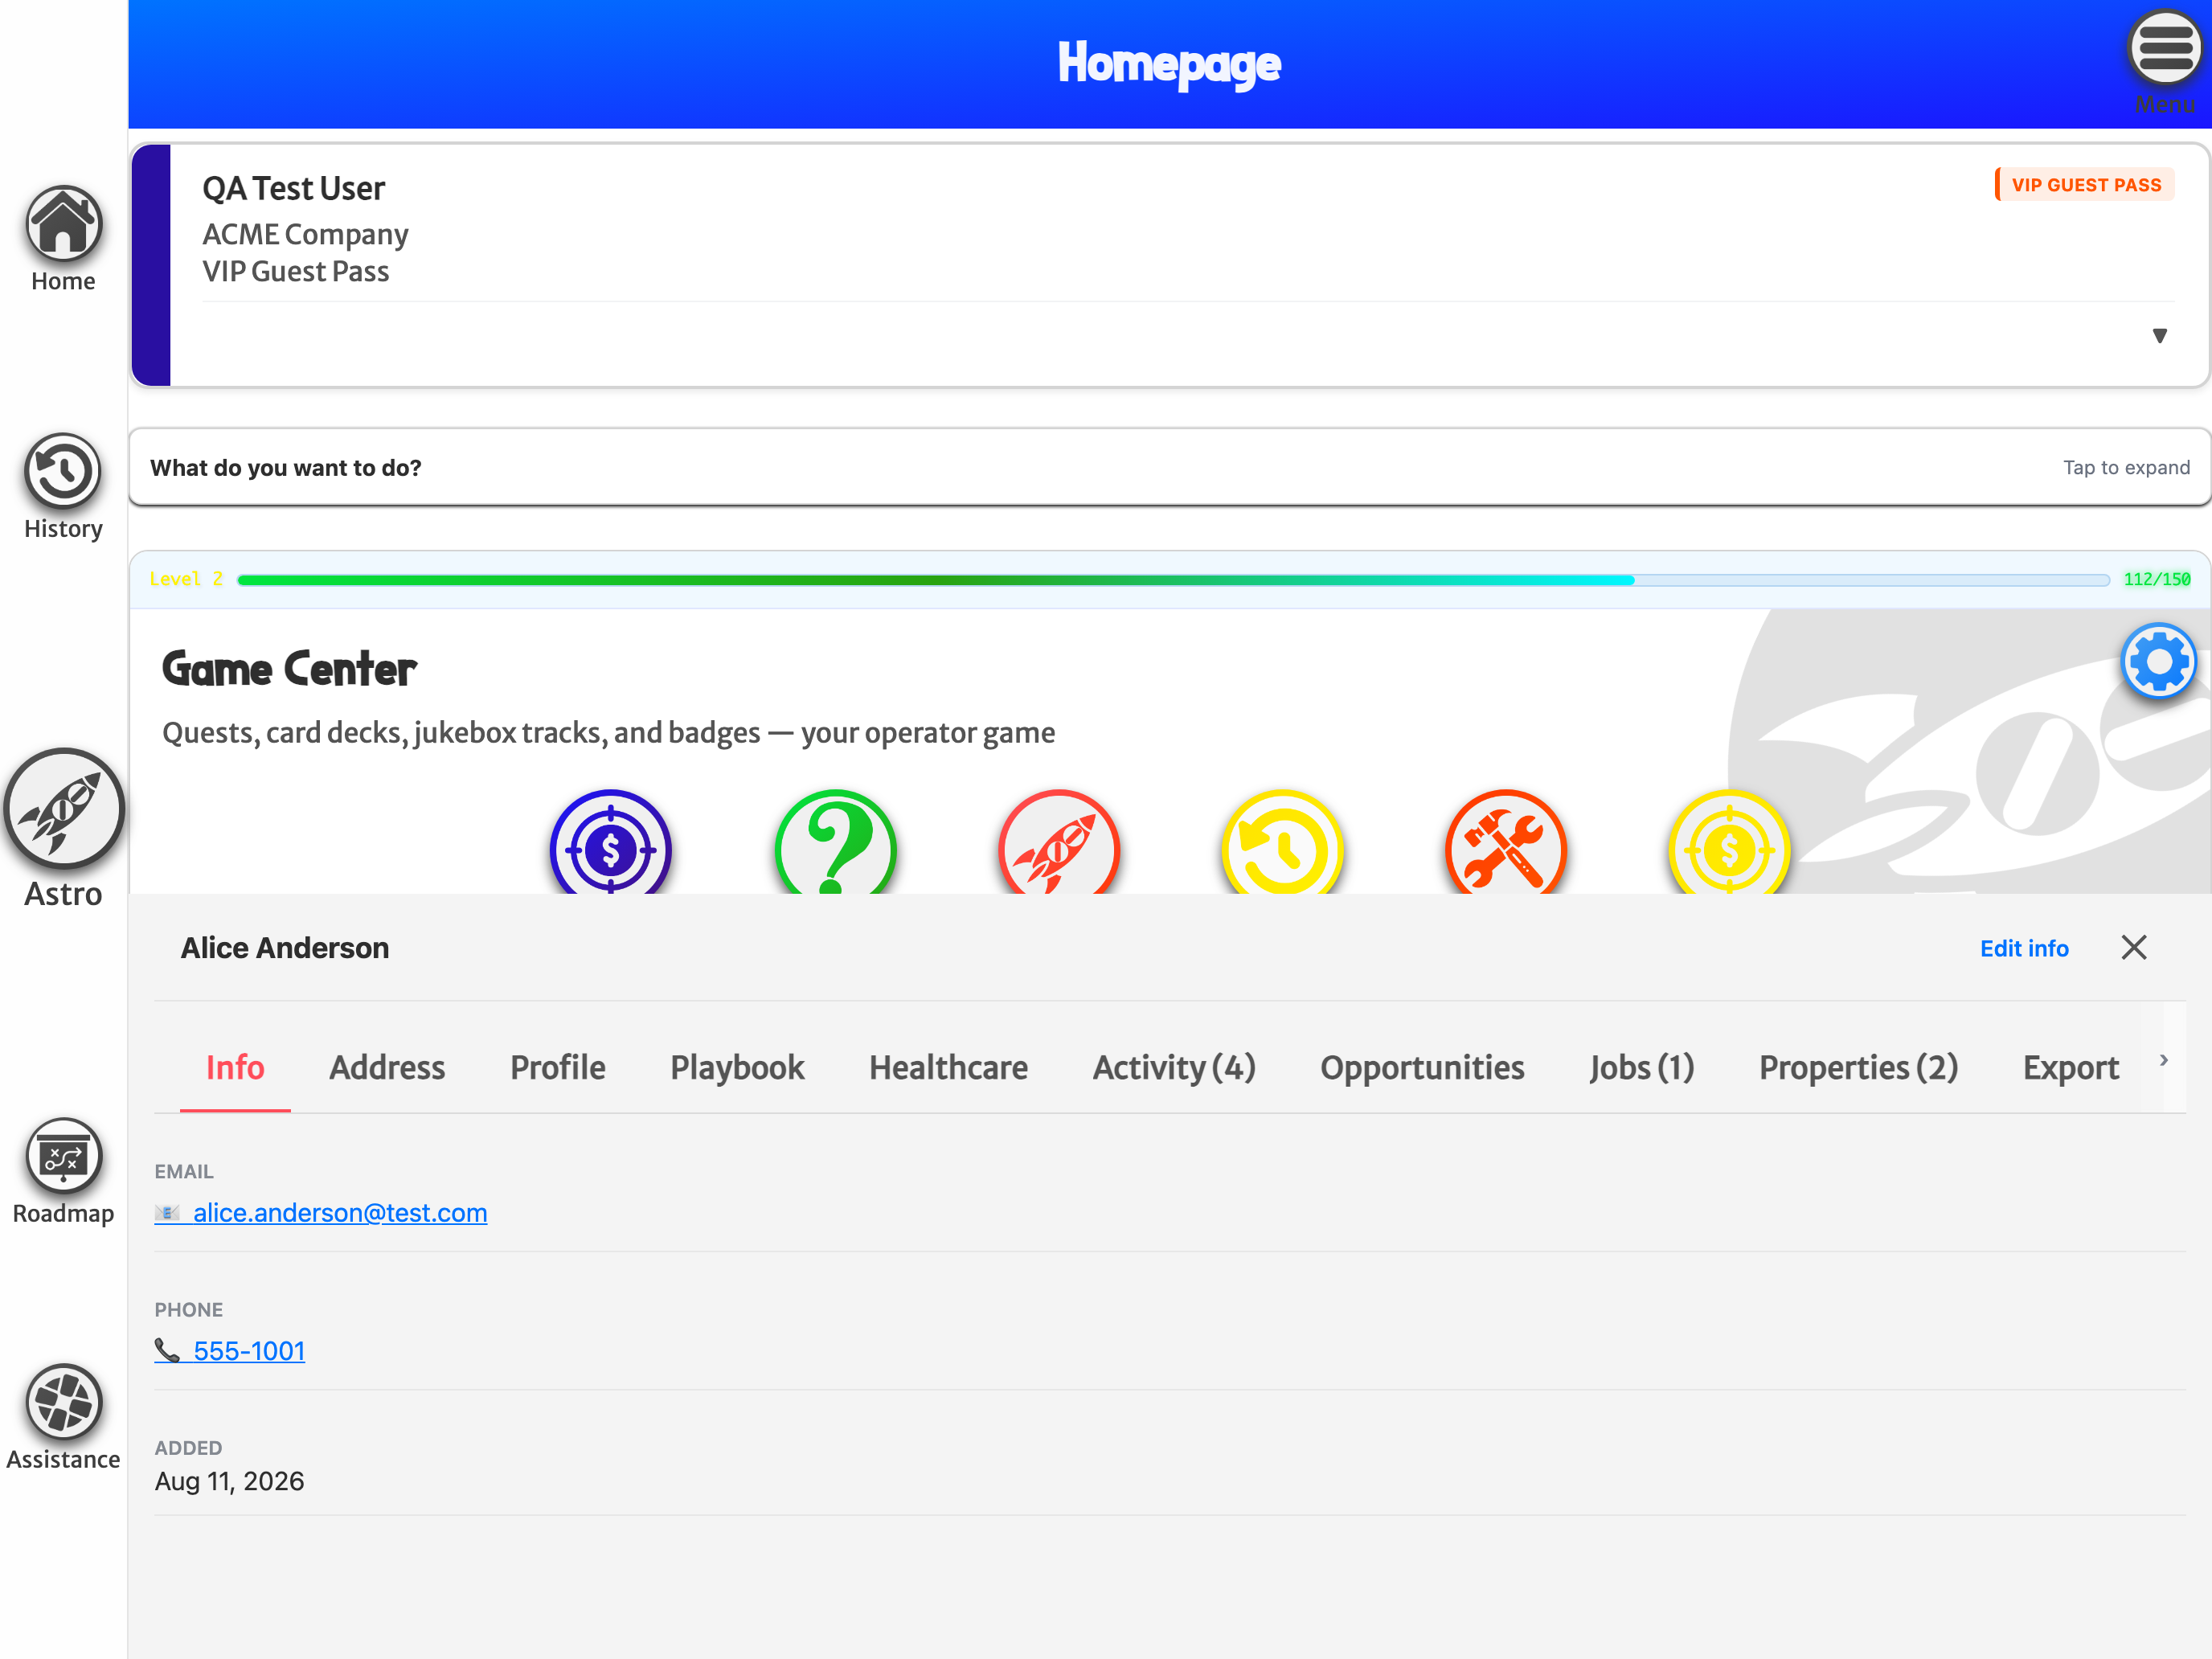Open the Properties (2) tab
The image size is (2212, 1659).
tap(1858, 1068)
